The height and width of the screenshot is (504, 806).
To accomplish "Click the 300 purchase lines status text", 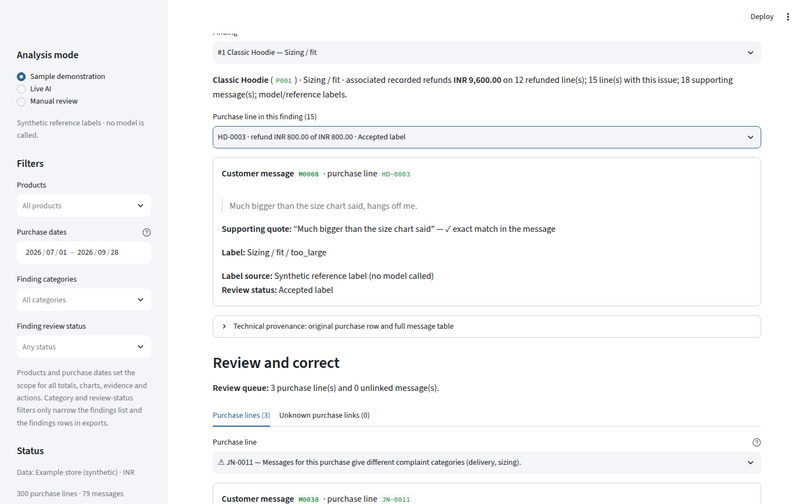I will point(70,494).
